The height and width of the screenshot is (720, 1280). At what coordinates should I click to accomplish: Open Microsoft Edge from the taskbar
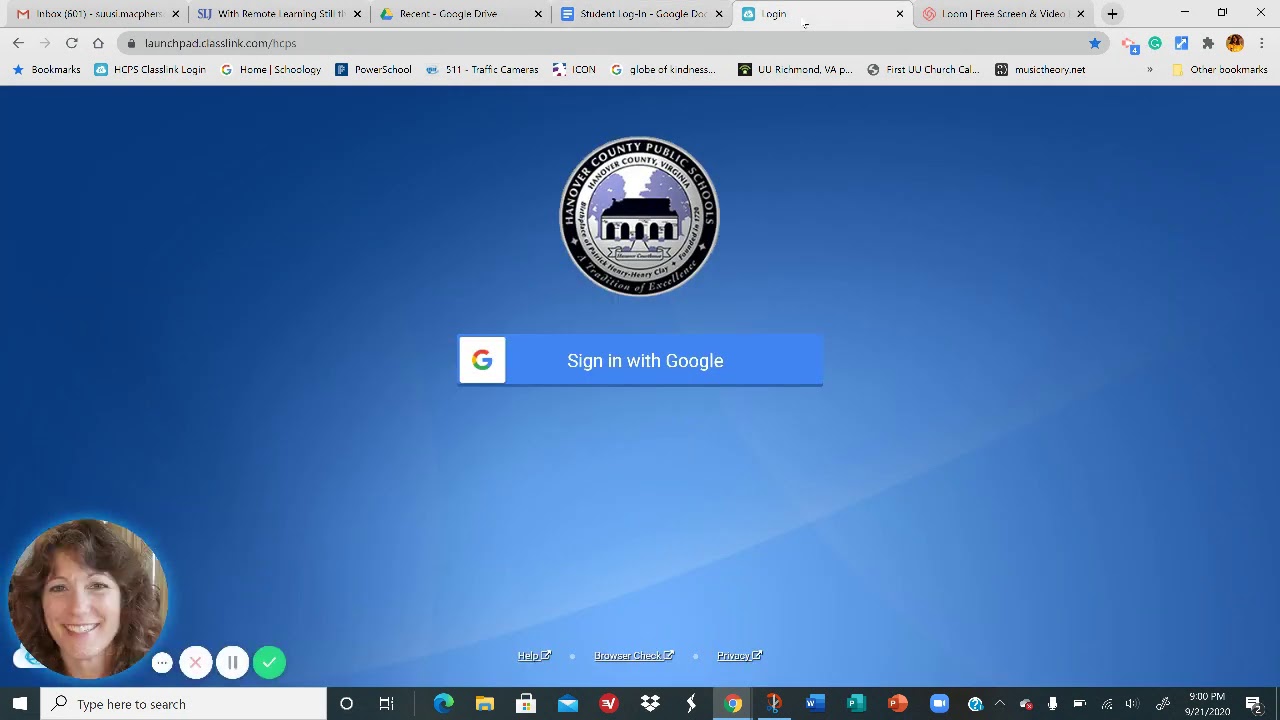click(x=443, y=704)
